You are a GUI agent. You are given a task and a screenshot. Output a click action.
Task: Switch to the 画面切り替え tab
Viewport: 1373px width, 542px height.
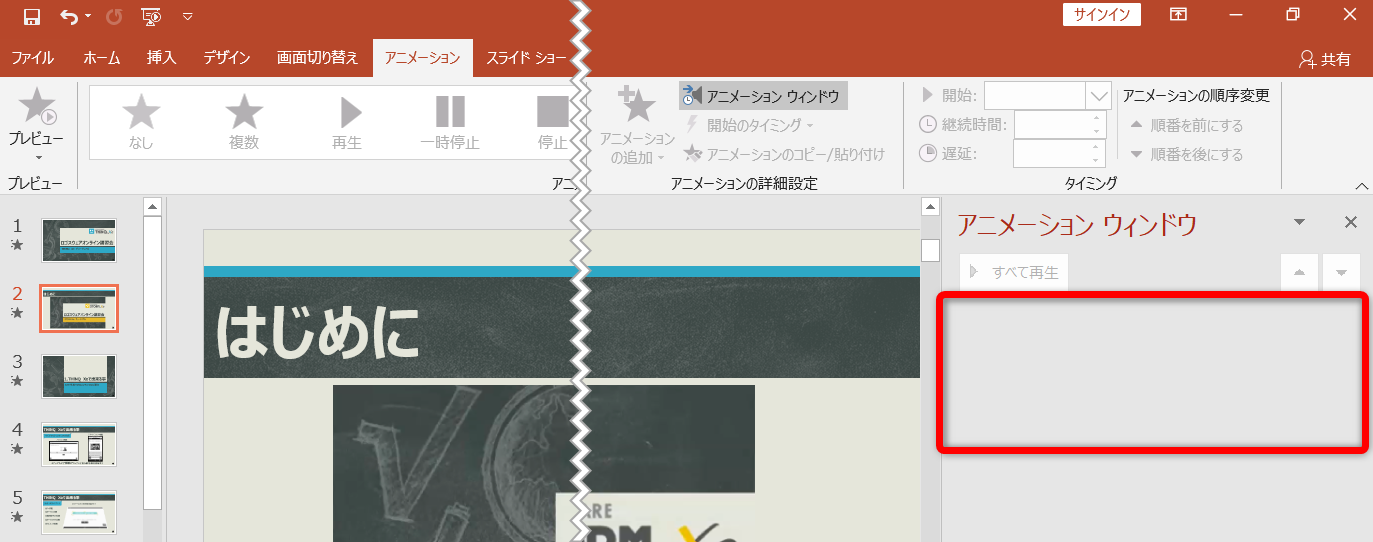317,58
